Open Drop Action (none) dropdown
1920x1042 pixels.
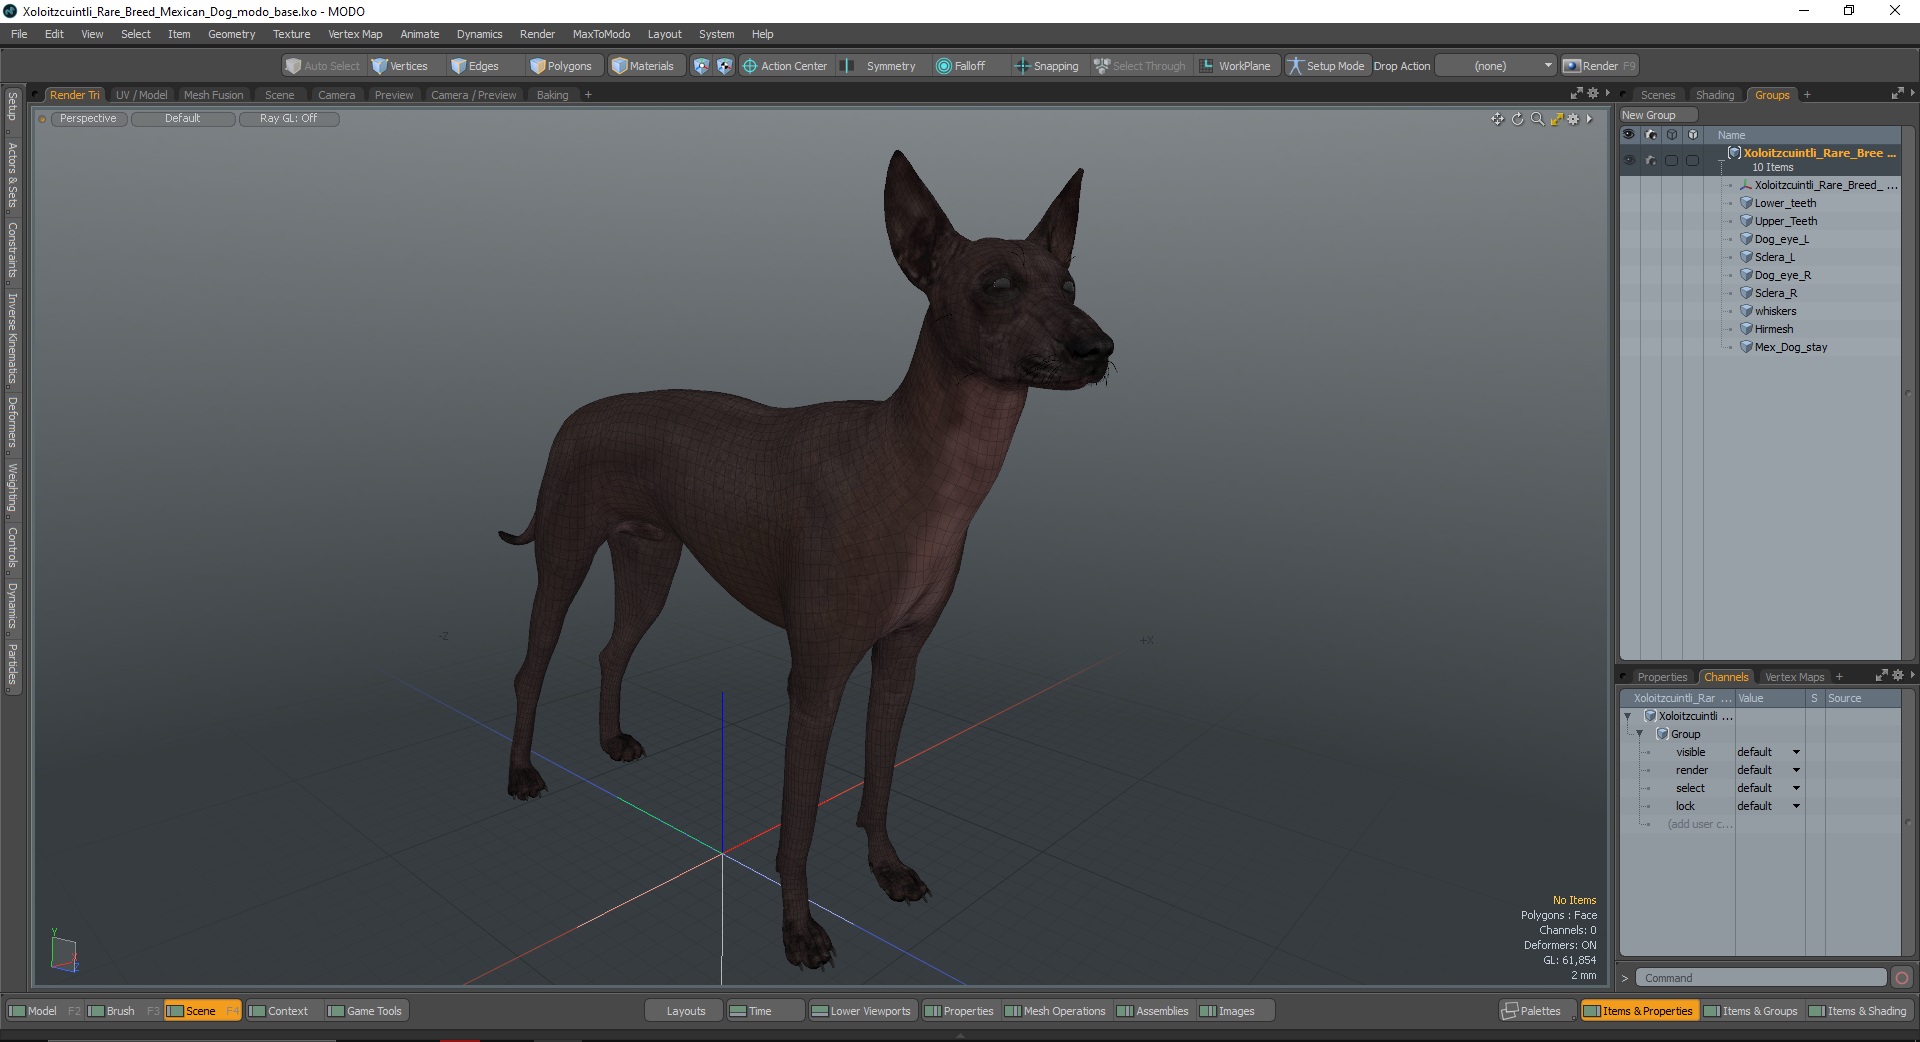[1495, 66]
